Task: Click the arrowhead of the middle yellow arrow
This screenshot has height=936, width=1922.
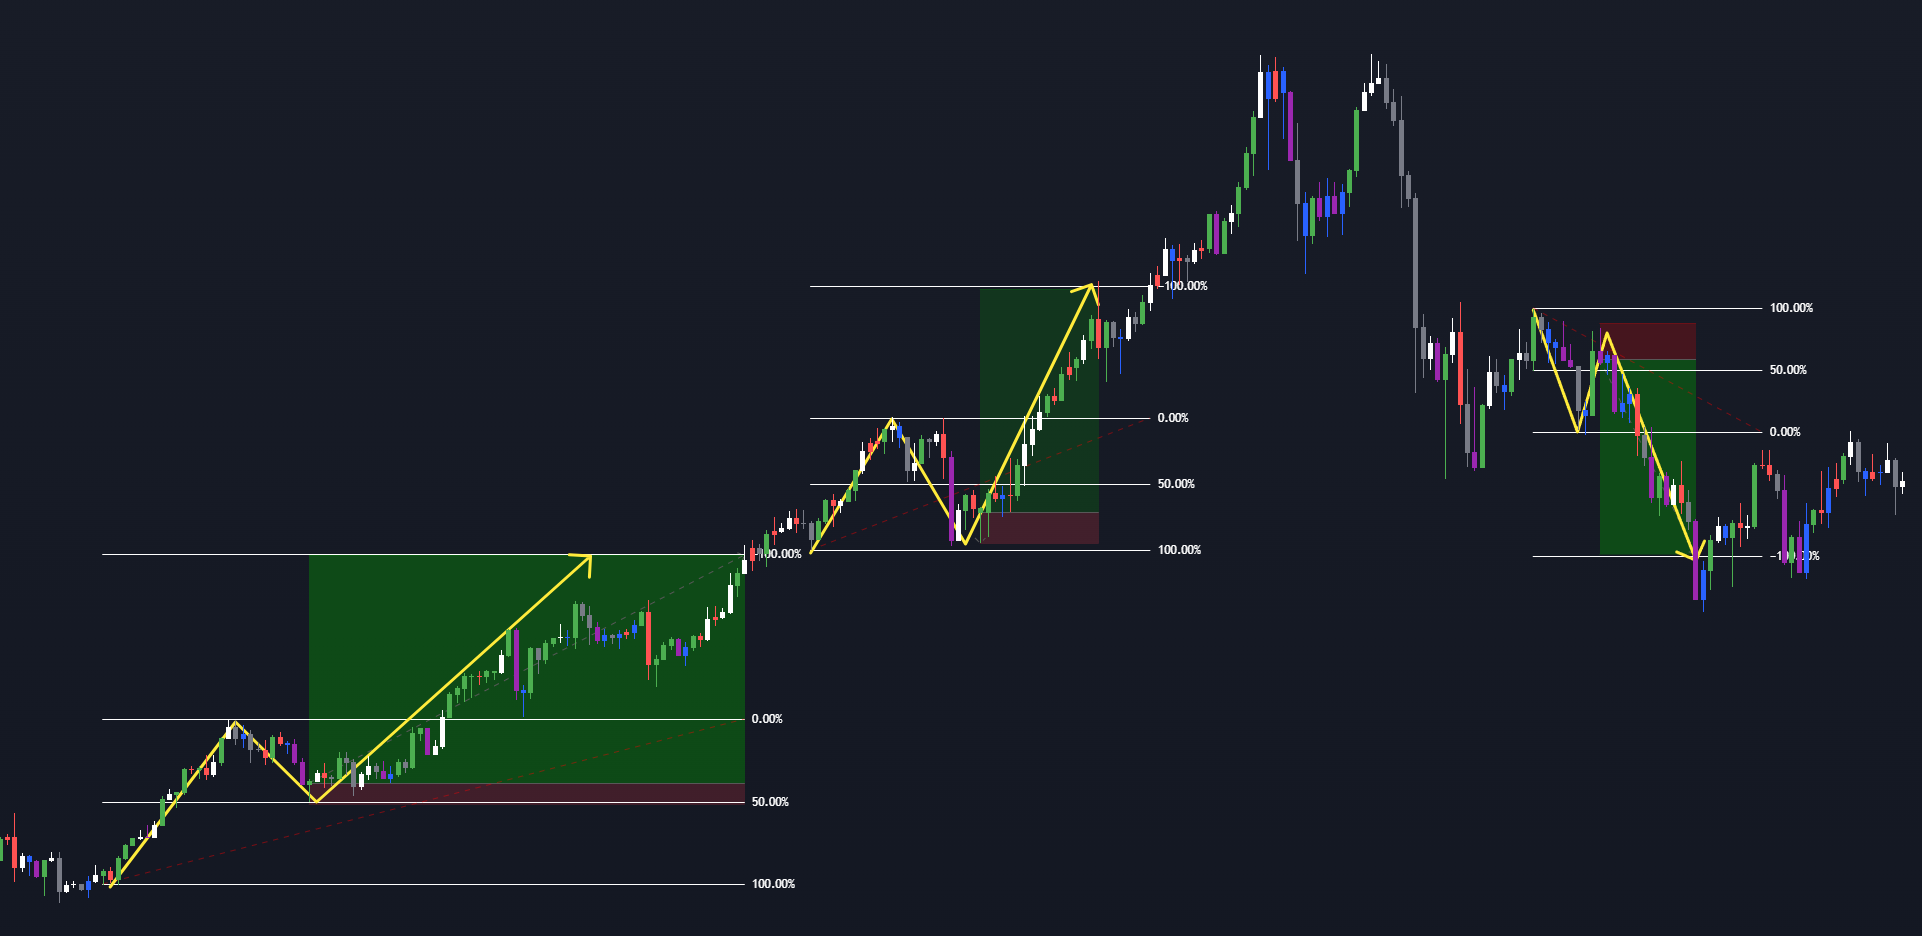Action: pos(1091,287)
